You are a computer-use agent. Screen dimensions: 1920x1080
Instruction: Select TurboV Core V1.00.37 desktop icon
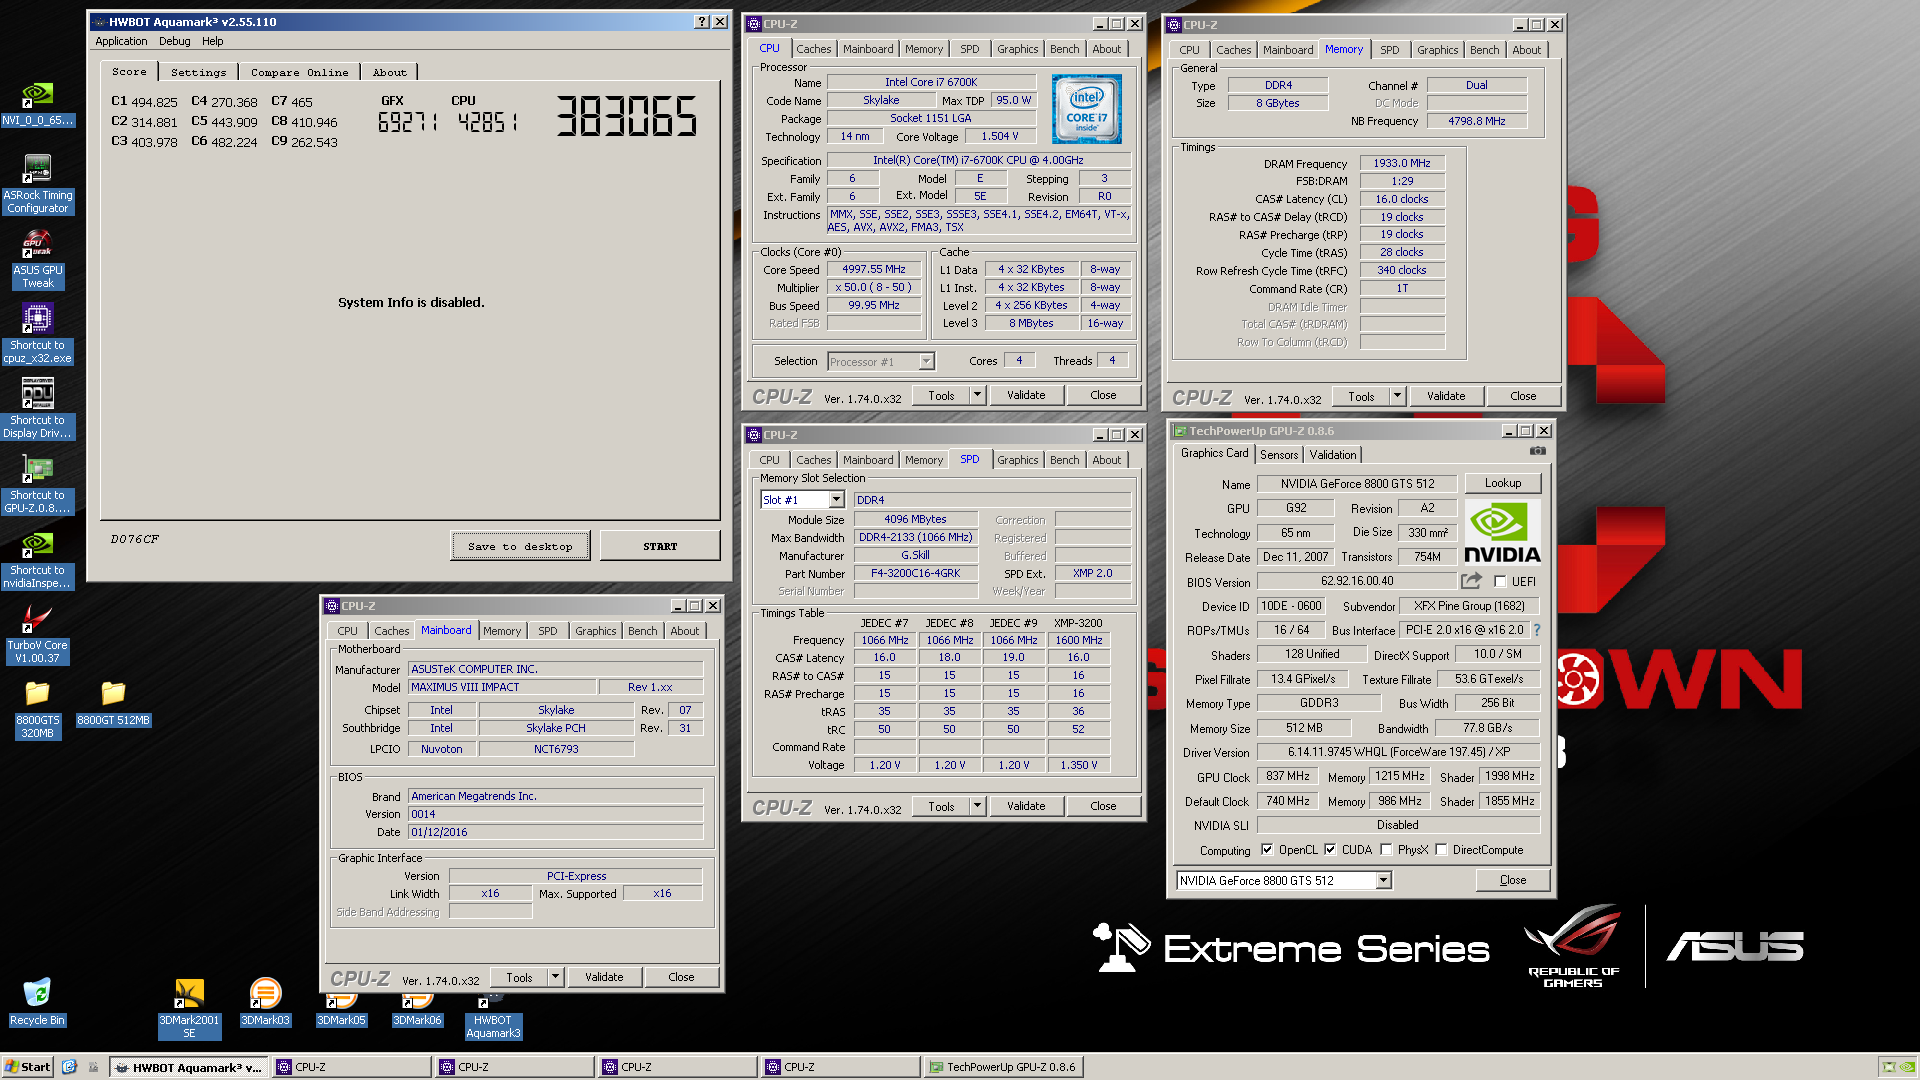[x=37, y=634]
